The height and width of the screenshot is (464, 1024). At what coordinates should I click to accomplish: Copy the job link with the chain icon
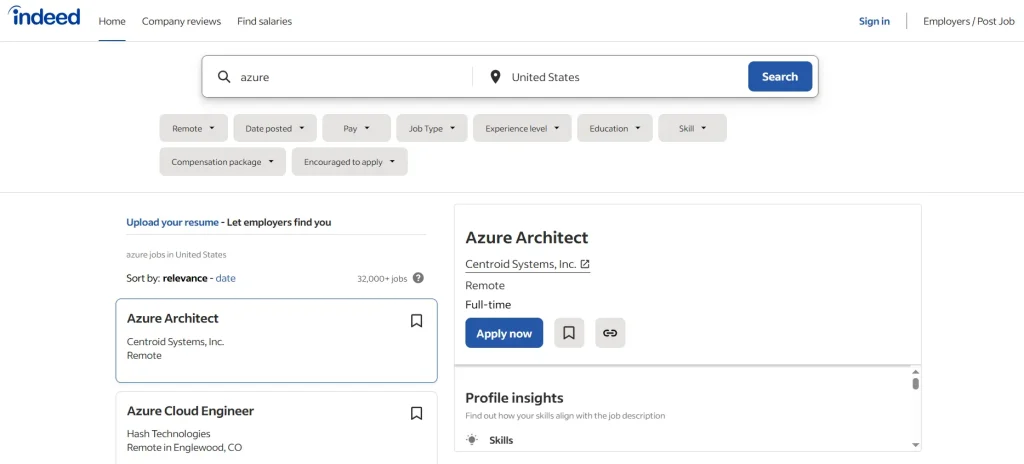(x=610, y=333)
